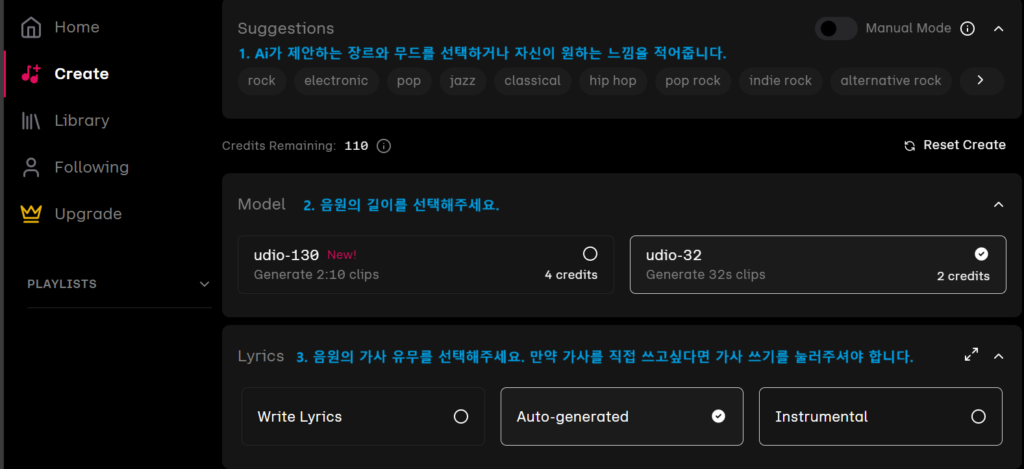This screenshot has width=1024, height=469.
Task: Click the Reset Create button
Action: (955, 146)
